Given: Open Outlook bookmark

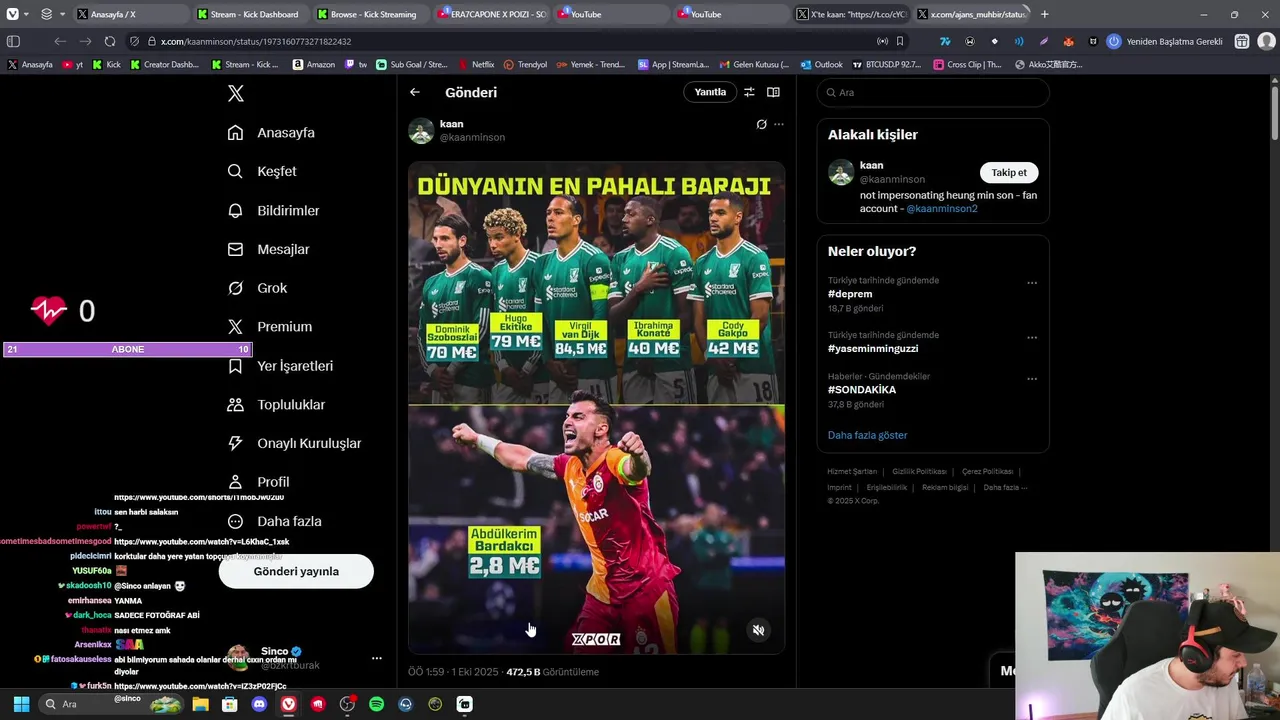Looking at the screenshot, I should 821,64.
